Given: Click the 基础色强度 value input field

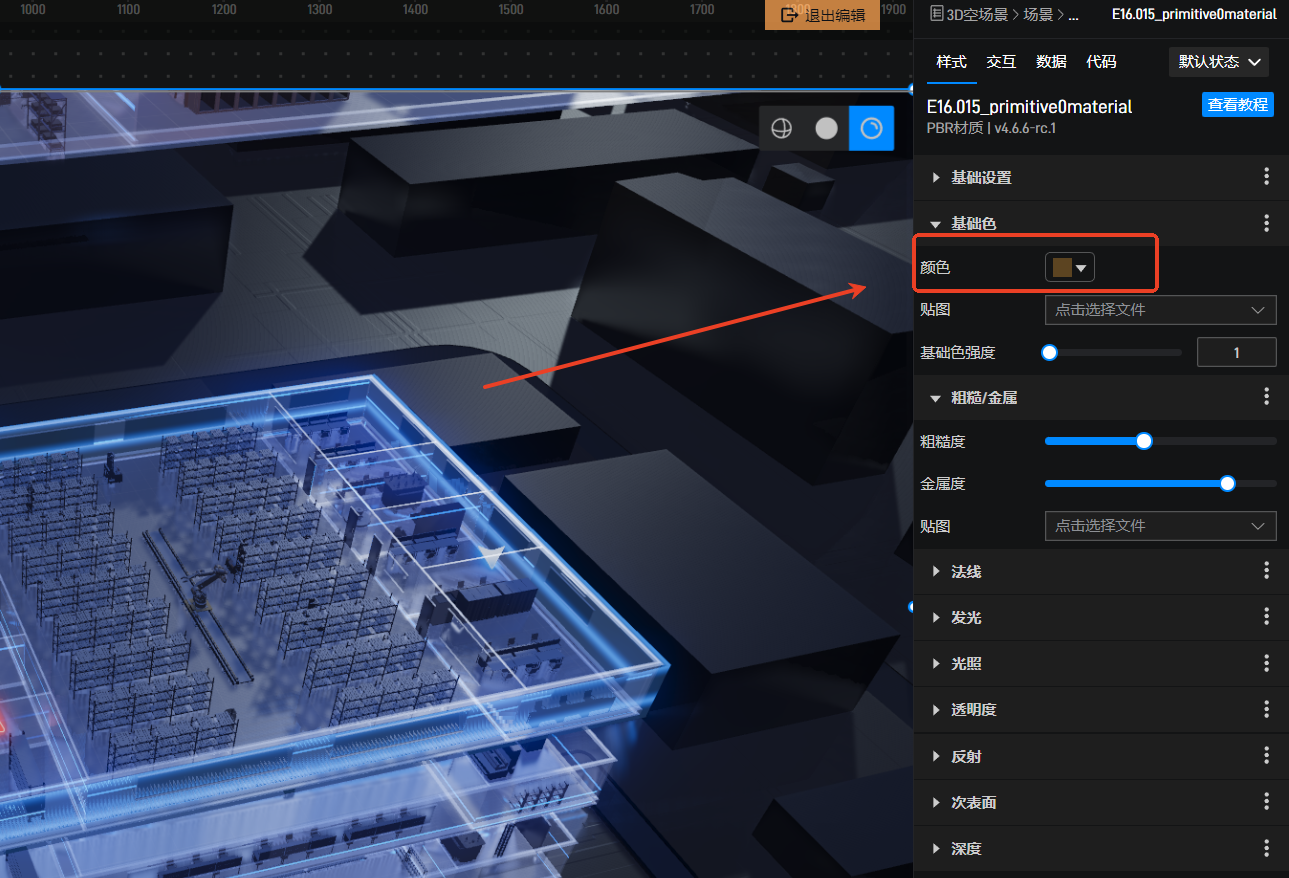Looking at the screenshot, I should click(1236, 352).
